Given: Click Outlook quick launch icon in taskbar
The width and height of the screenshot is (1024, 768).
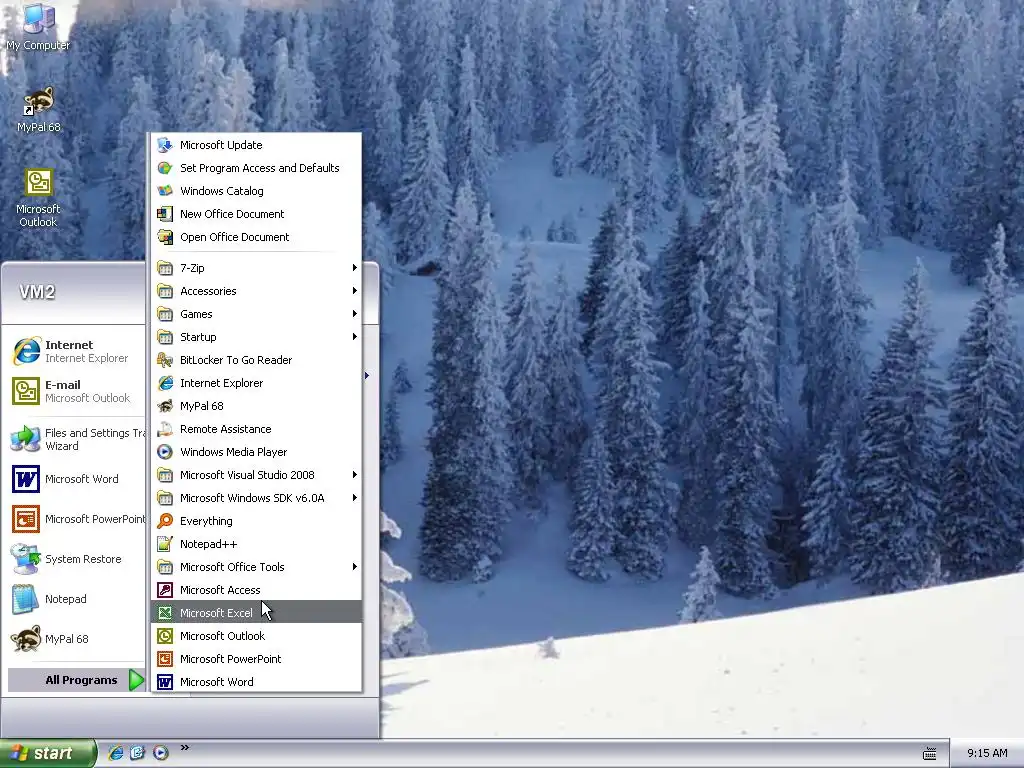Looking at the screenshot, I should pyautogui.click(x=137, y=753).
